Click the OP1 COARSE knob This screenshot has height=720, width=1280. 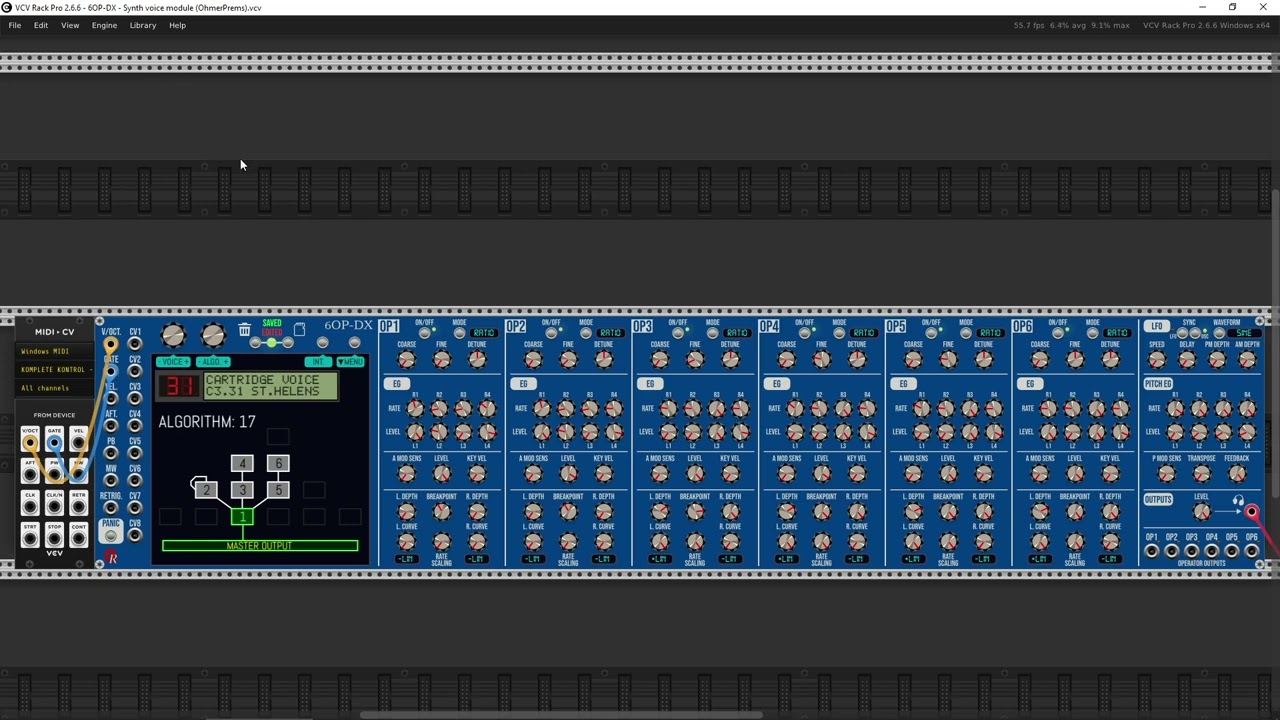[x=406, y=360]
